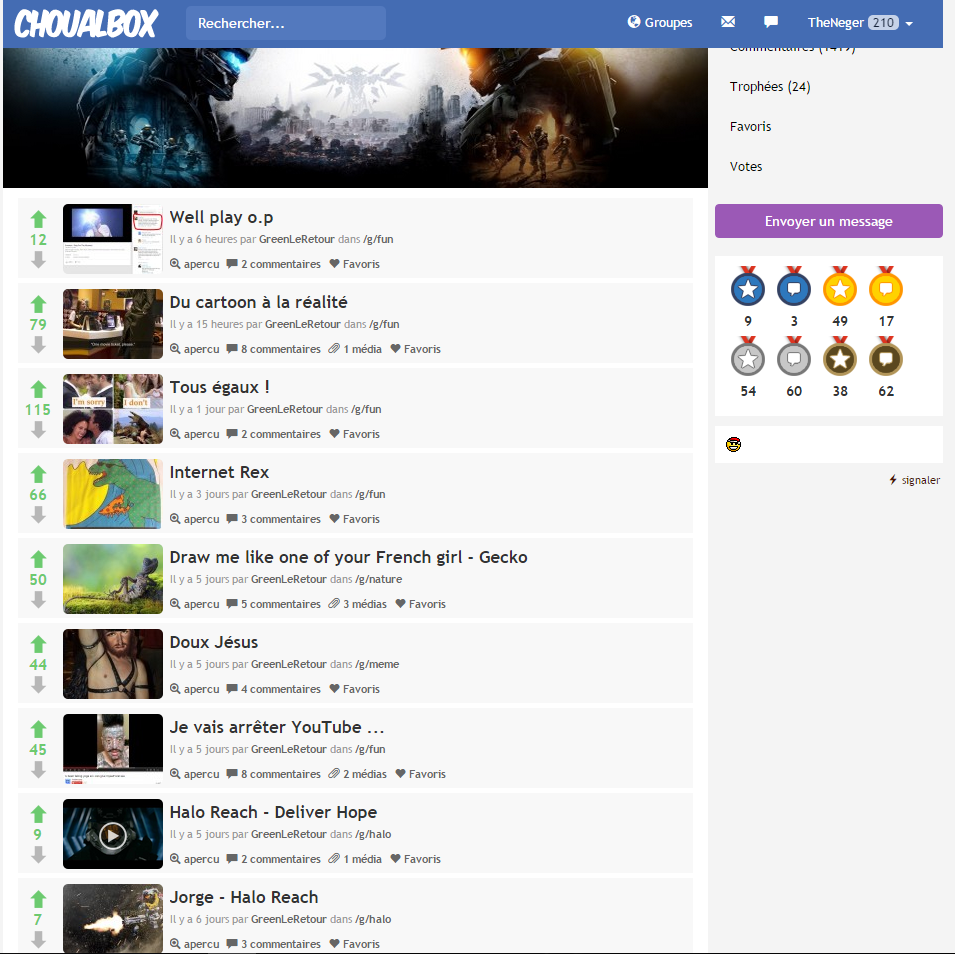
Task: Click the blue star medal trophy
Action: click(x=748, y=289)
